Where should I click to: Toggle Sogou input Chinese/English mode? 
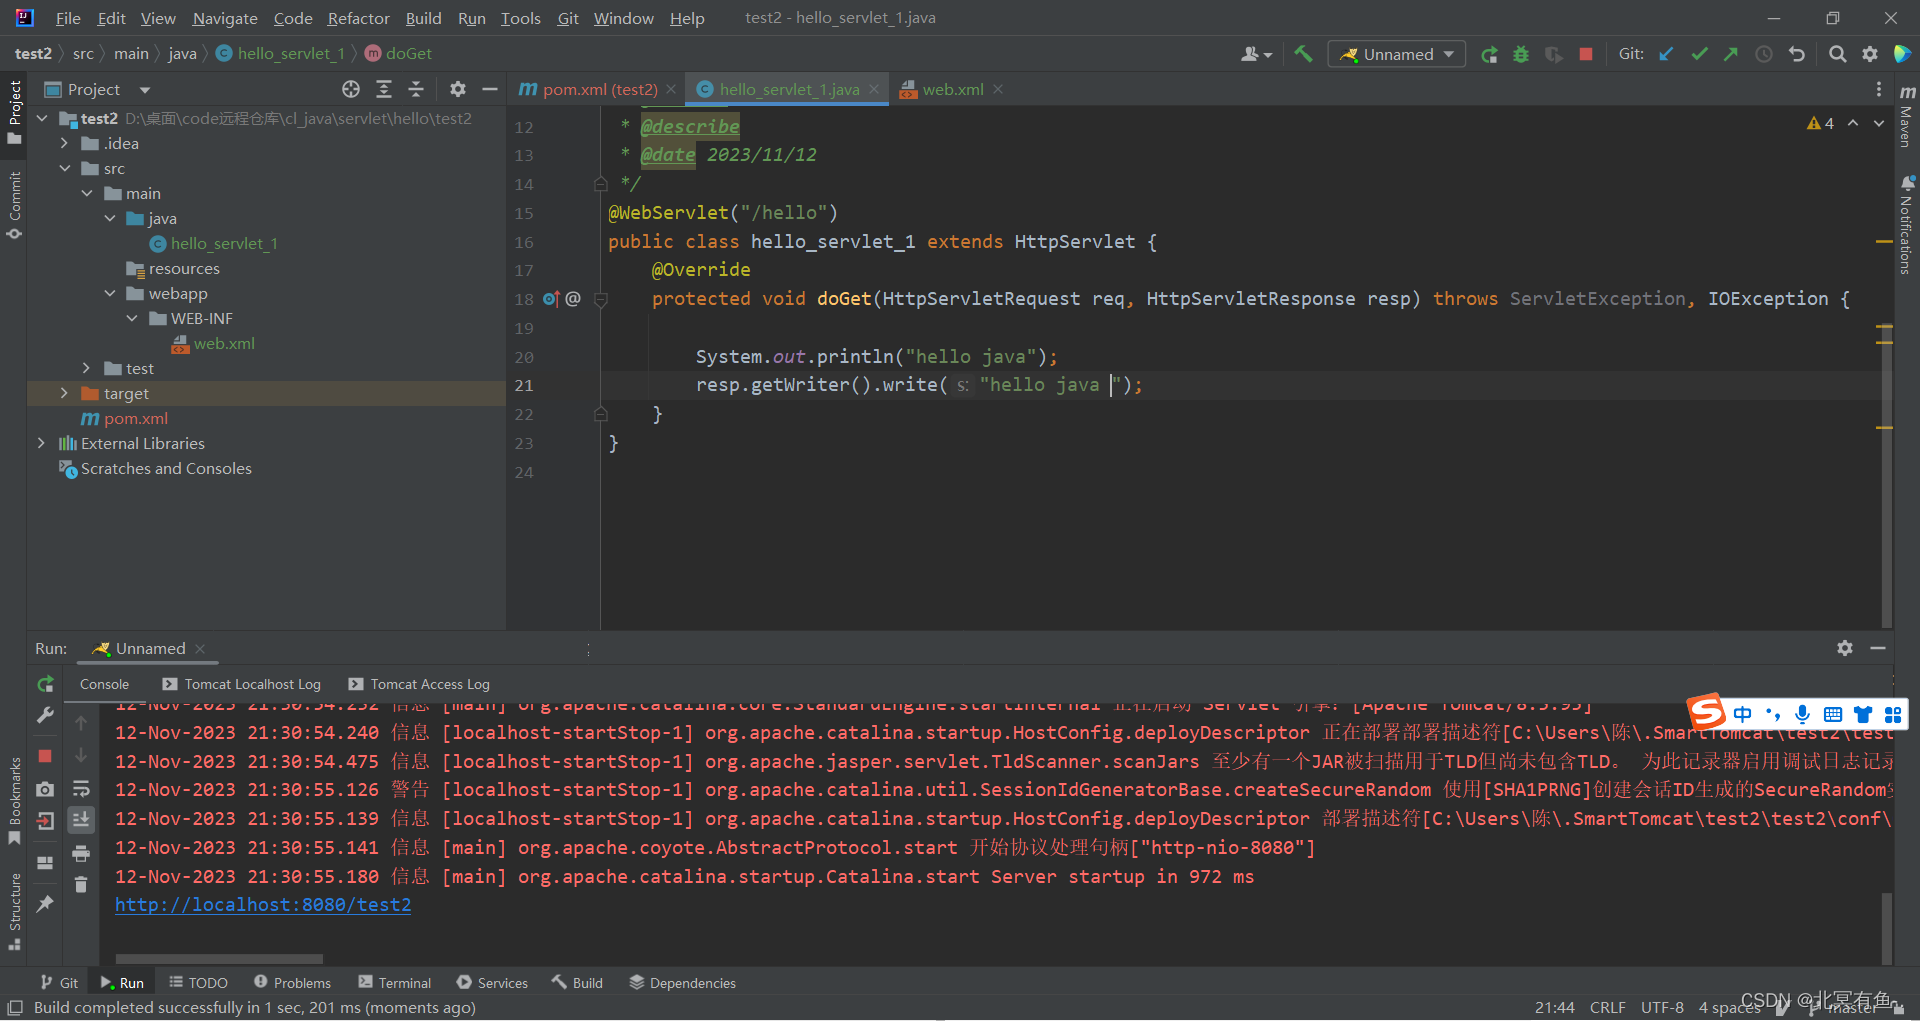[x=1743, y=714]
